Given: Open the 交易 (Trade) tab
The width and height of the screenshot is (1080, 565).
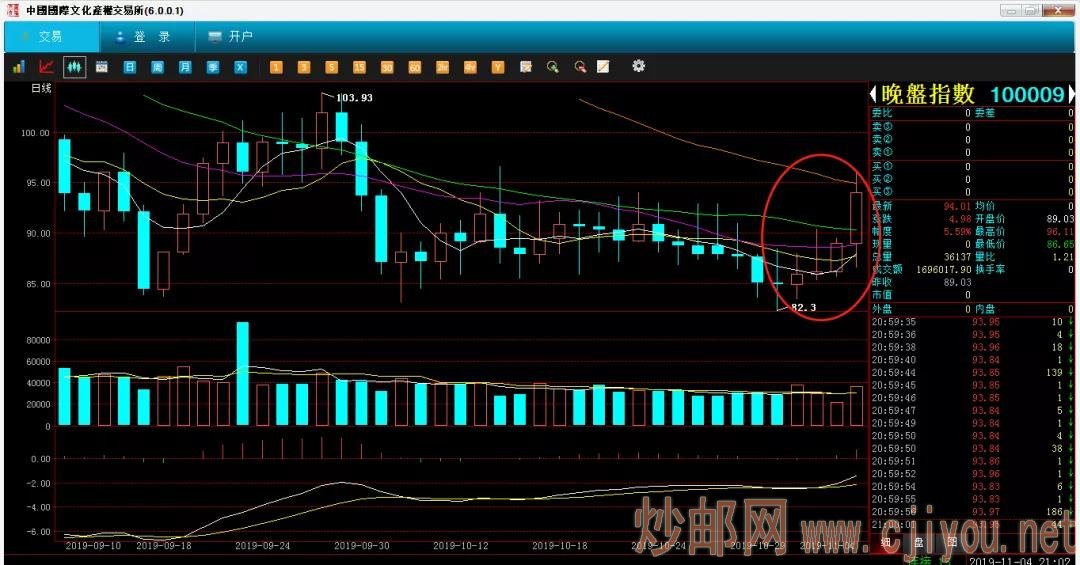Looking at the screenshot, I should pyautogui.click(x=50, y=37).
